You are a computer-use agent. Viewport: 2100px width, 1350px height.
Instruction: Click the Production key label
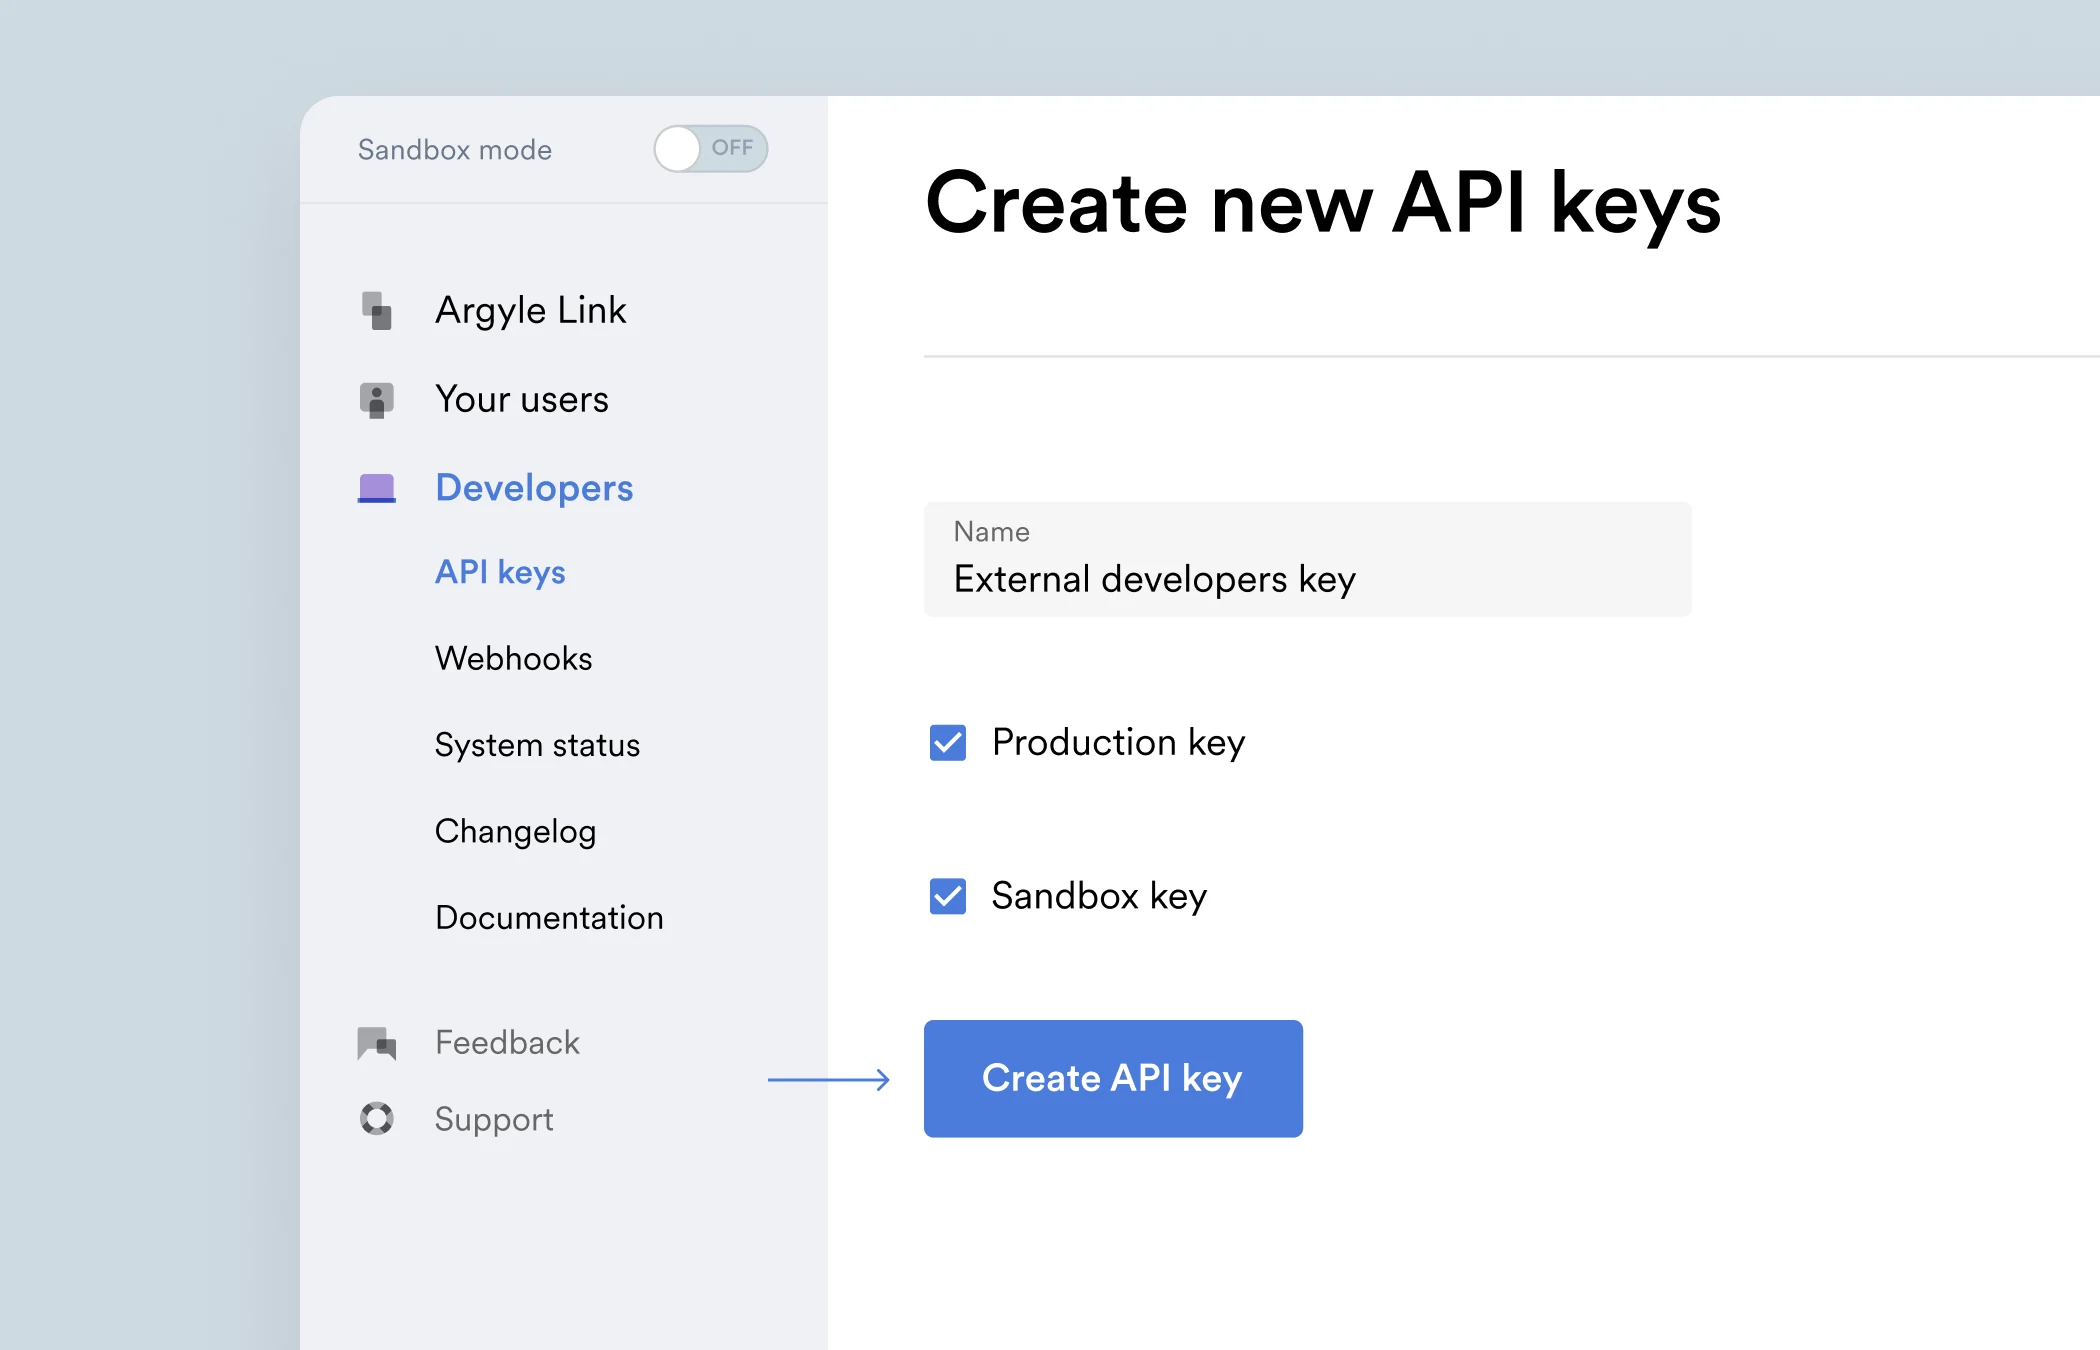coord(1118,743)
